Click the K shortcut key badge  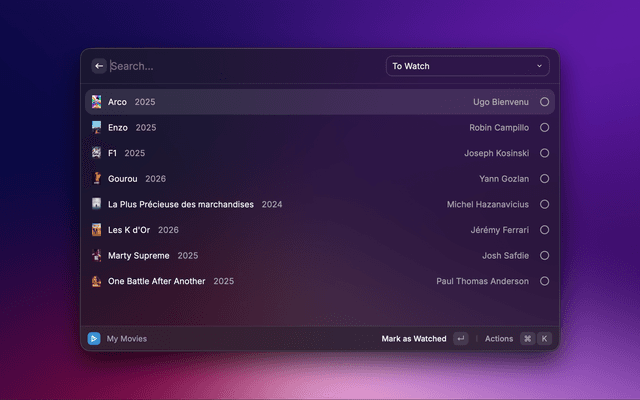[545, 339]
